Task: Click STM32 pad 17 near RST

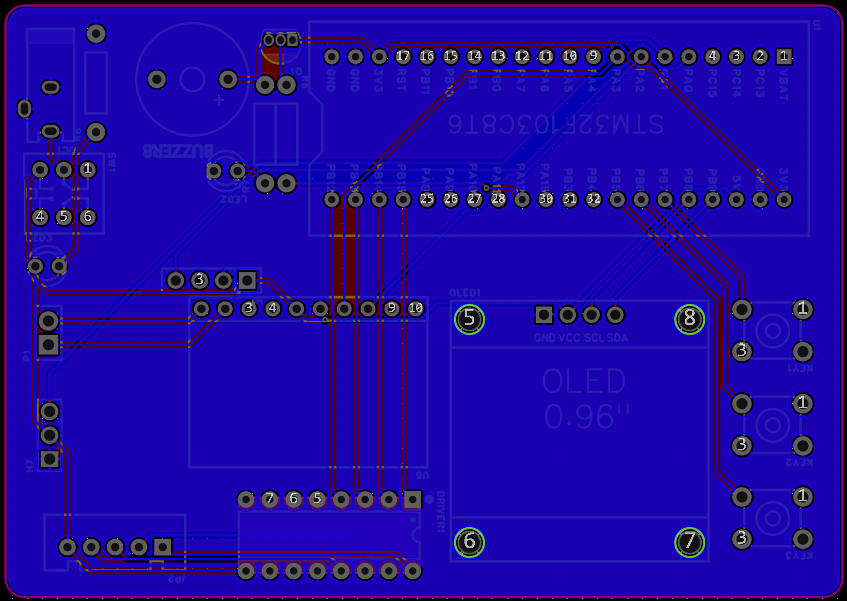Action: 403,56
